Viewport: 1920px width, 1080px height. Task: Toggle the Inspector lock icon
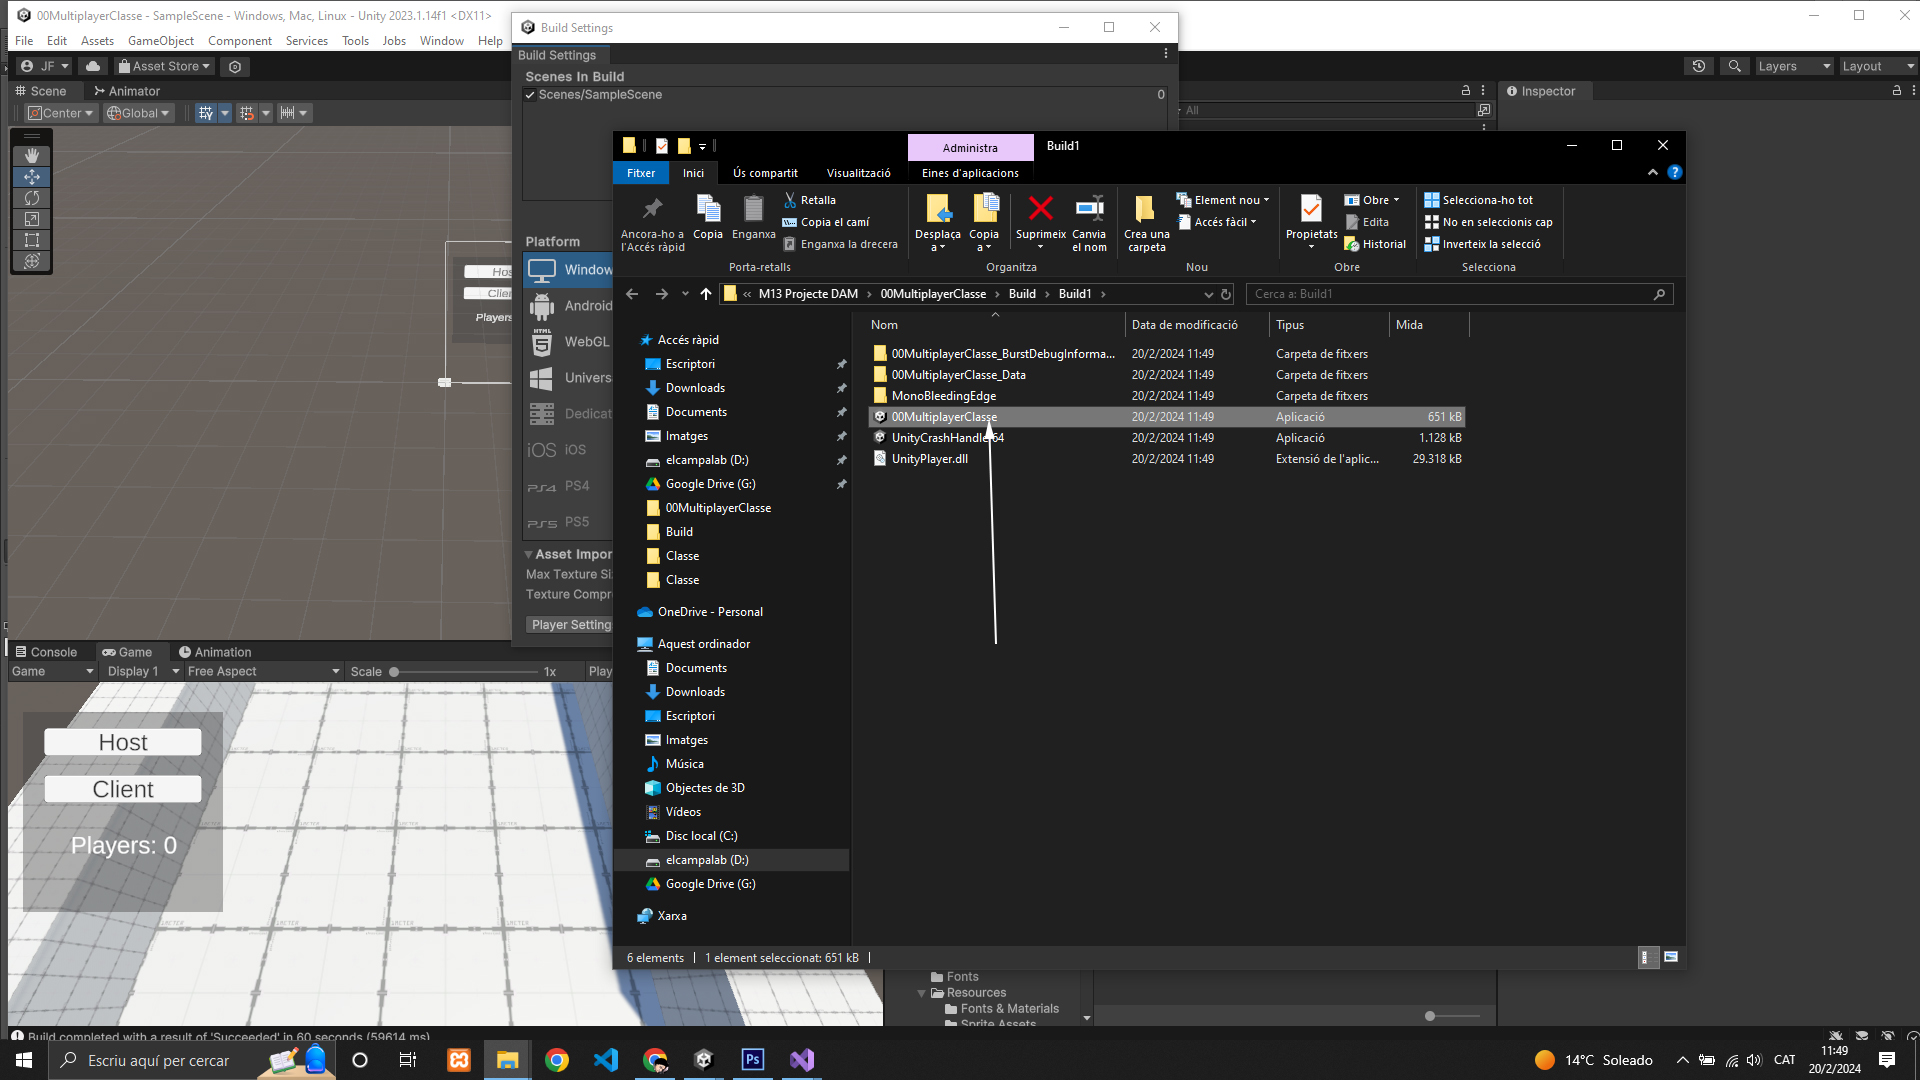coord(1896,91)
